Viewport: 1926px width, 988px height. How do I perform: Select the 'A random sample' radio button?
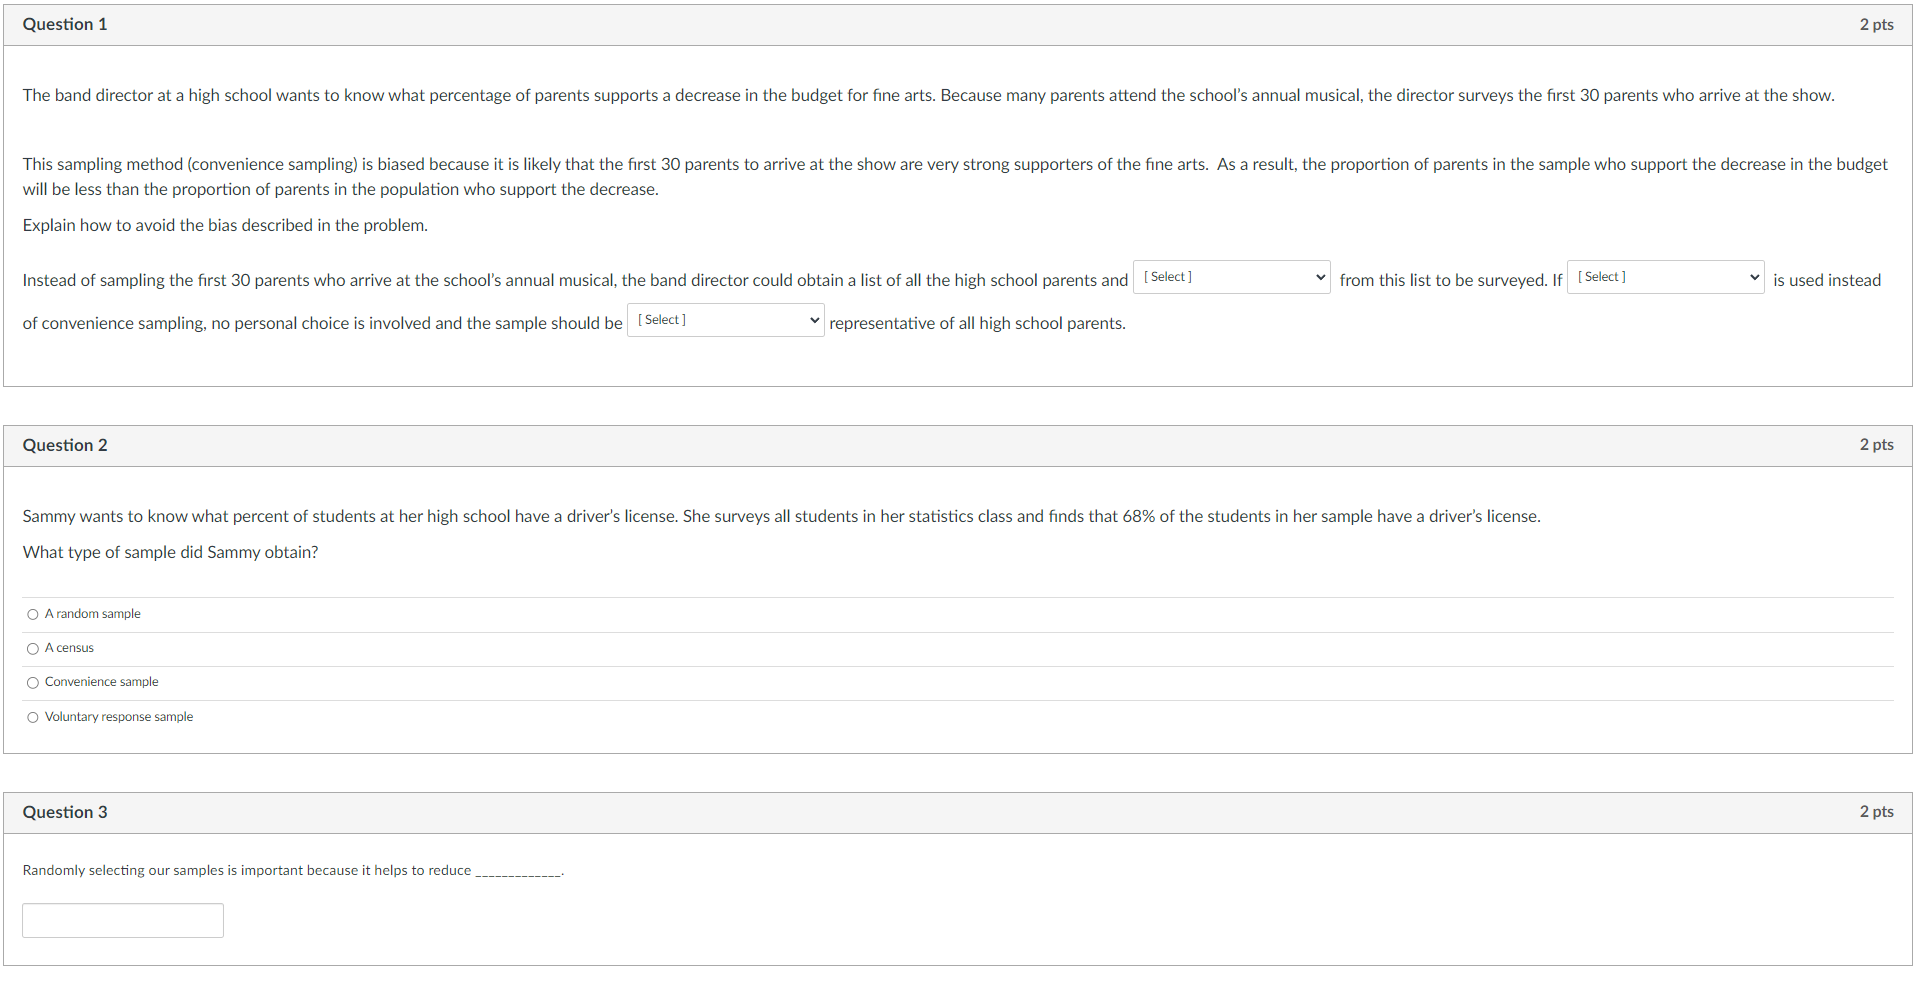[x=32, y=614]
